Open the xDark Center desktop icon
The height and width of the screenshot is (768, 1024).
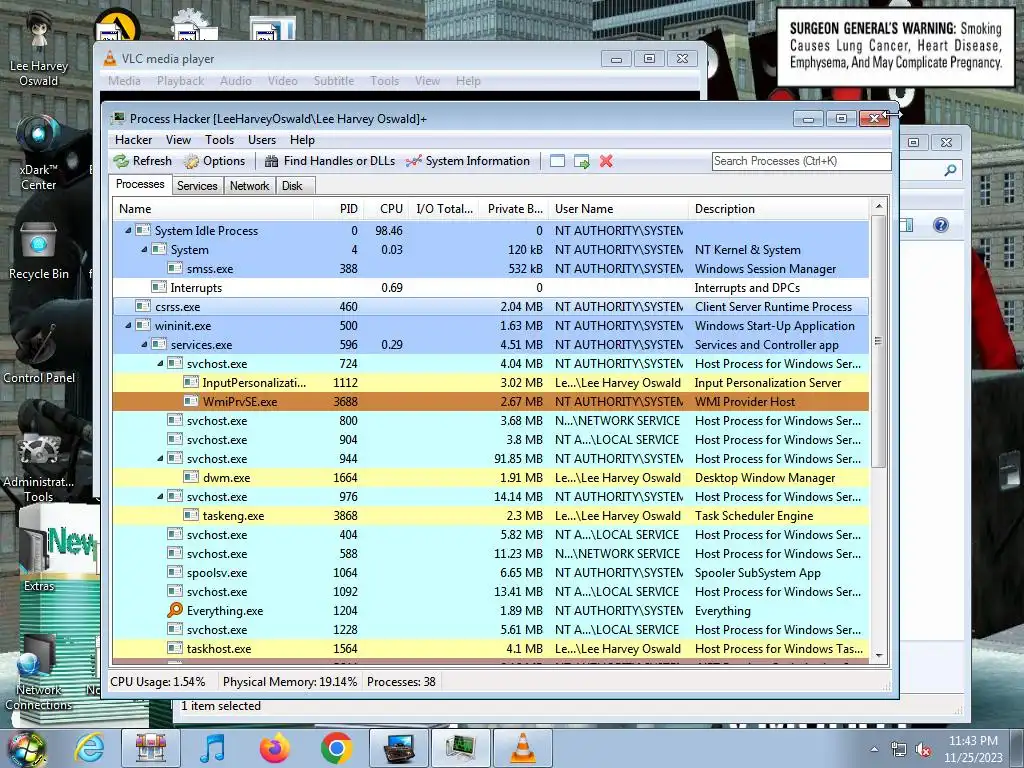(39, 153)
